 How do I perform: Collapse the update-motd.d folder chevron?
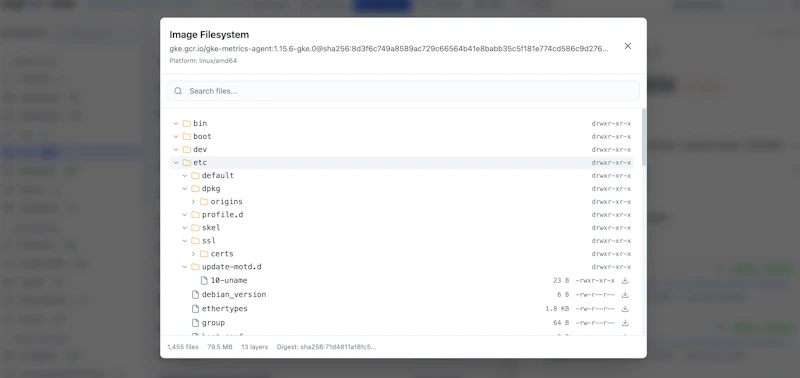click(185, 267)
